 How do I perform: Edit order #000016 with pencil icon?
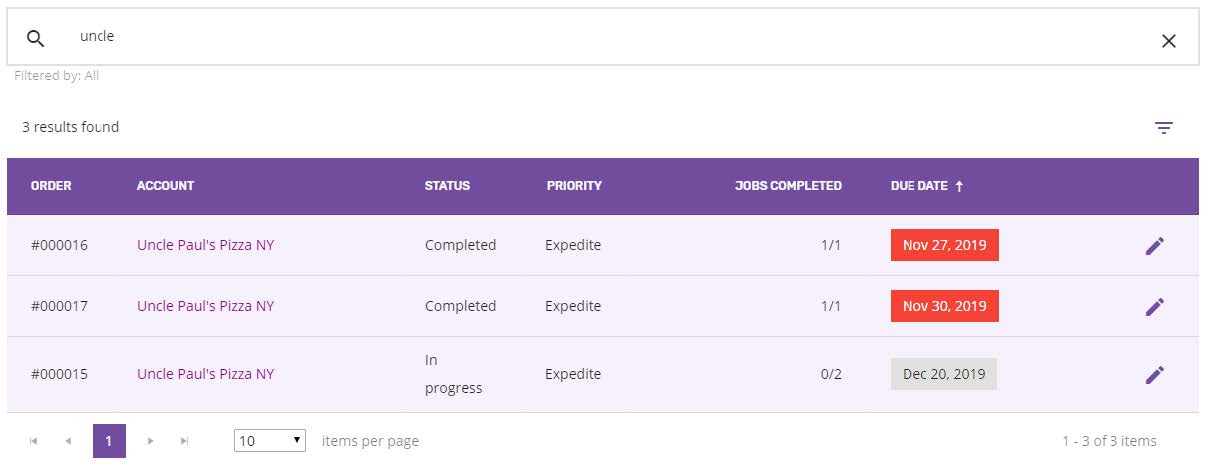pyautogui.click(x=1154, y=246)
